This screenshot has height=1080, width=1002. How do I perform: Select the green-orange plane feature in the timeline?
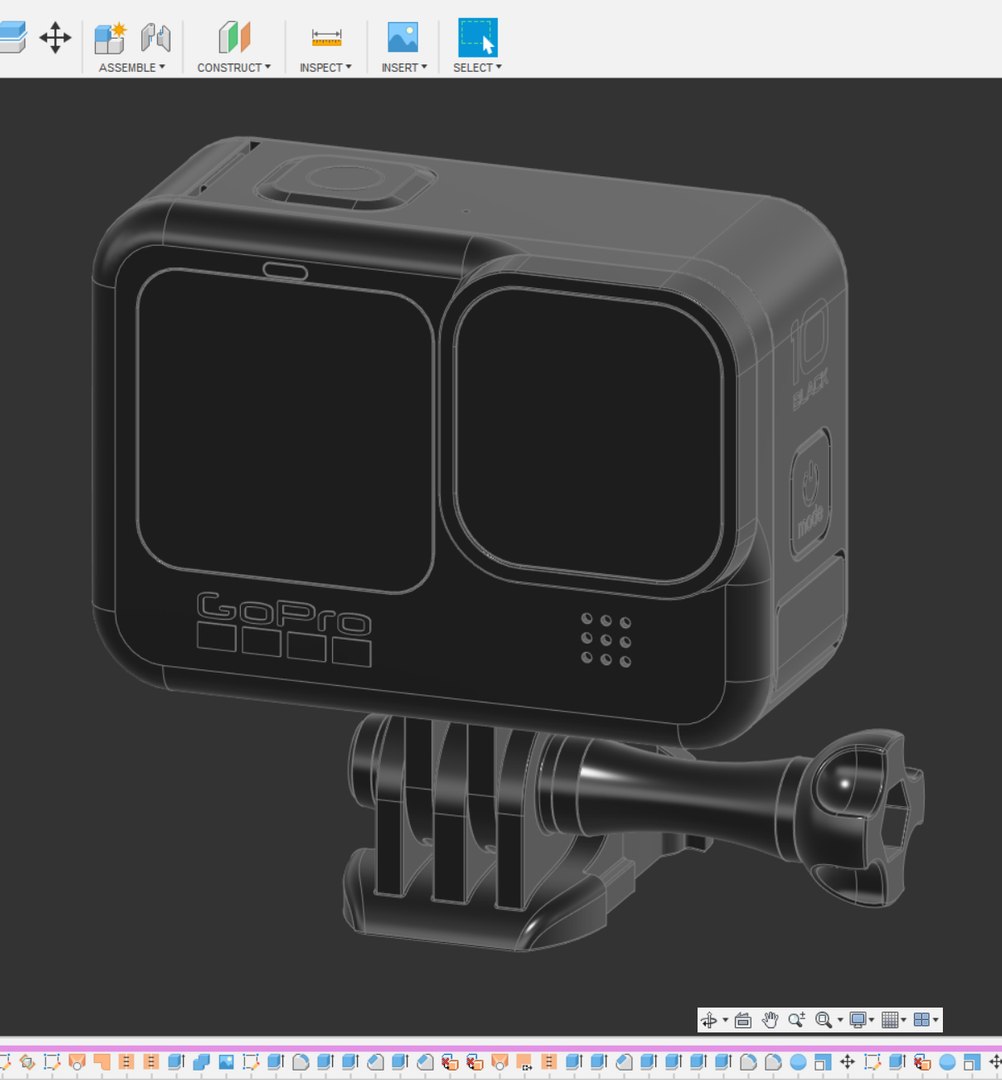click(x=27, y=1062)
